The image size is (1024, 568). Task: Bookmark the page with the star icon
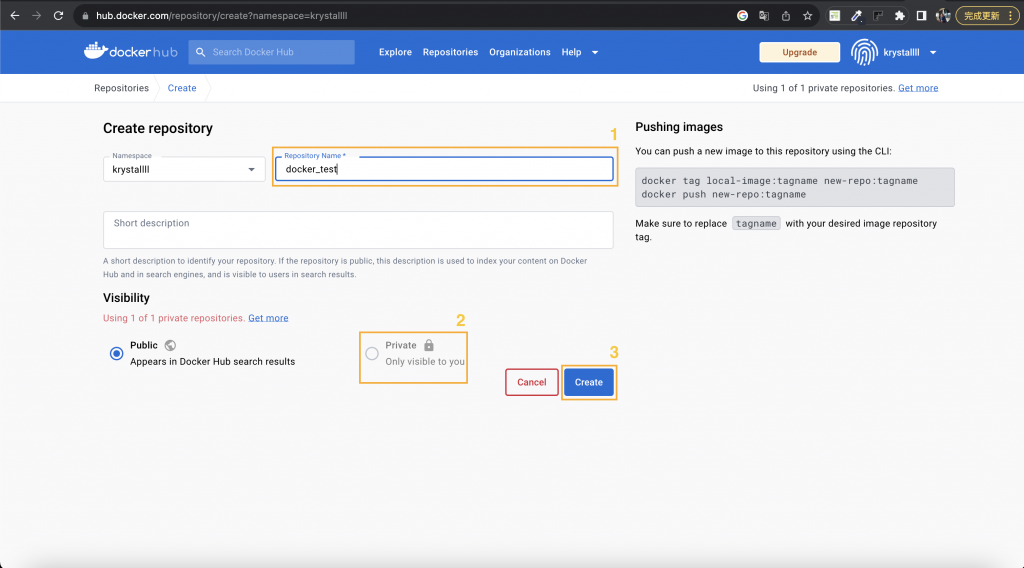click(808, 16)
